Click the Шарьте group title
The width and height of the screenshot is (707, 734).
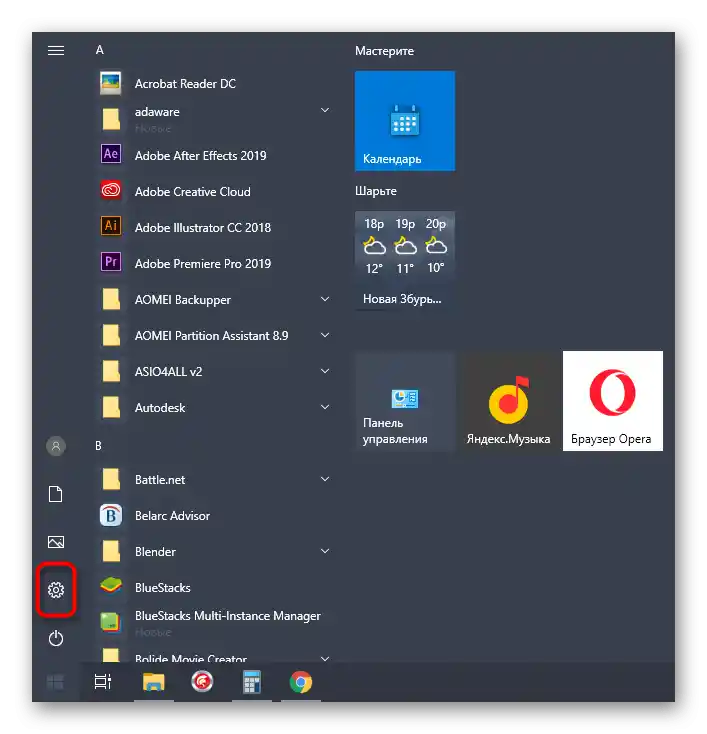tap(376, 191)
